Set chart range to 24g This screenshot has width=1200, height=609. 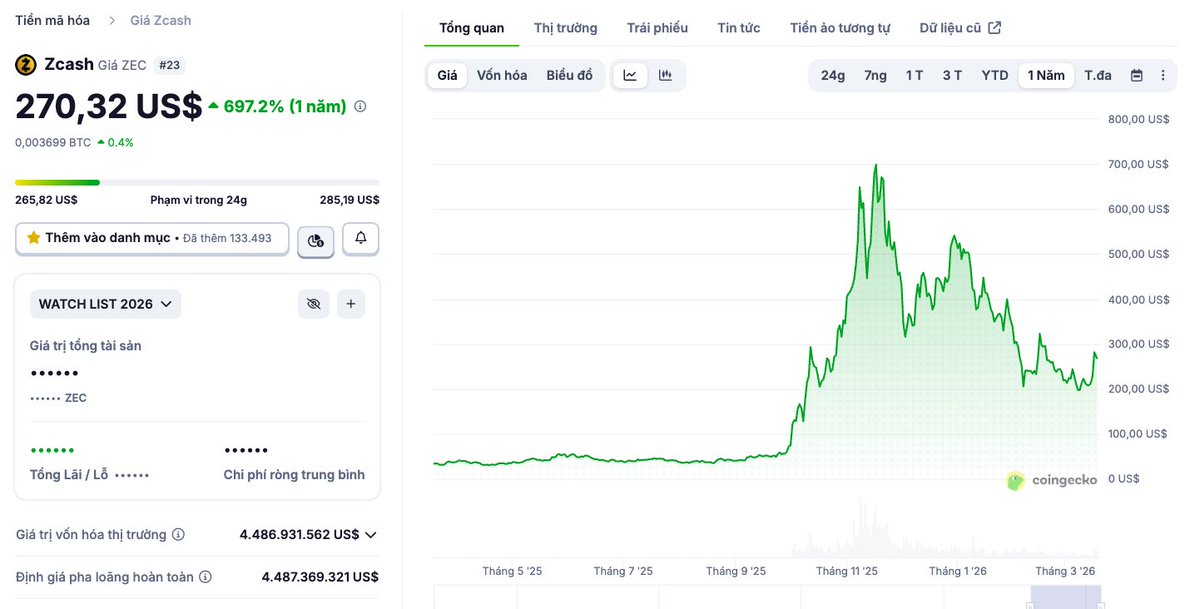833,75
